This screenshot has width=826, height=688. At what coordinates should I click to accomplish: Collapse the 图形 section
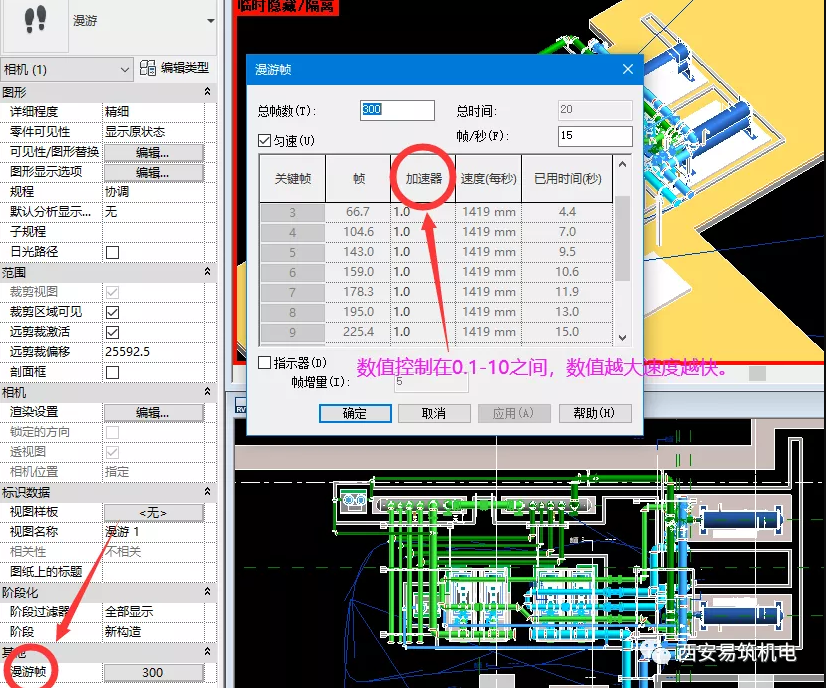(208, 92)
